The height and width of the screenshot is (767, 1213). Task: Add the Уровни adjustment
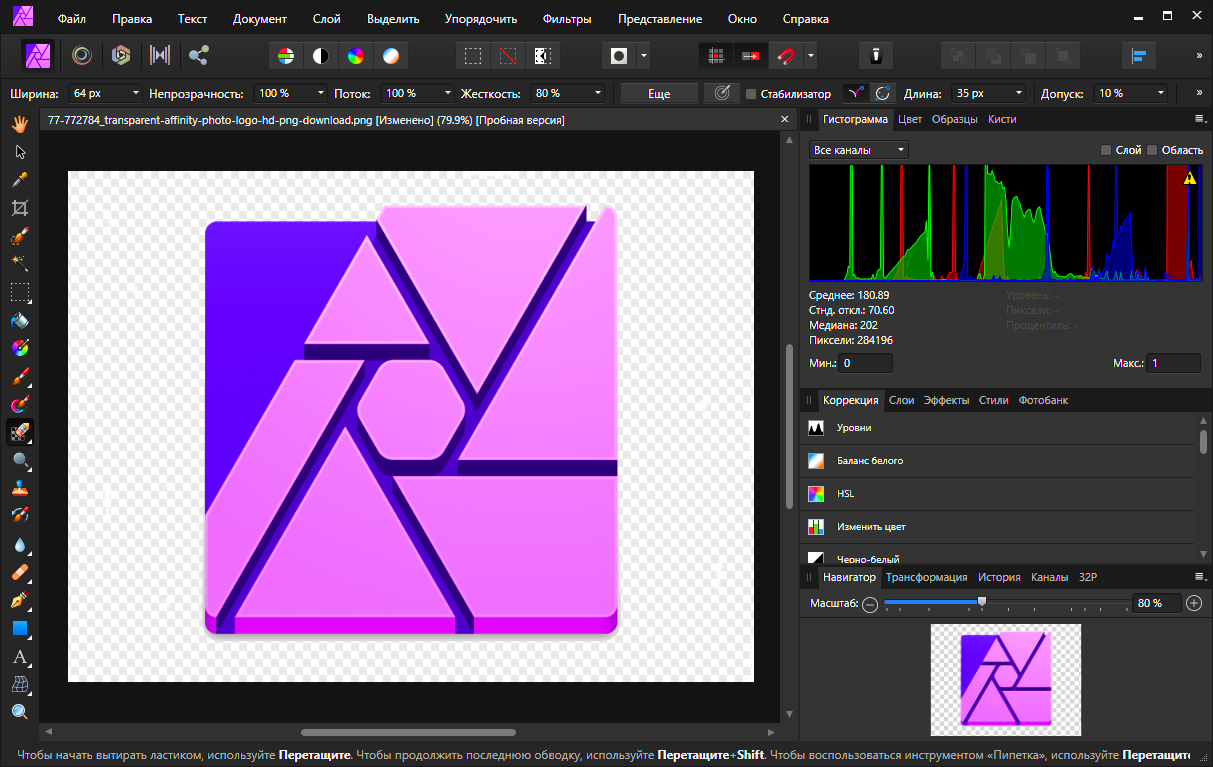click(1000, 428)
